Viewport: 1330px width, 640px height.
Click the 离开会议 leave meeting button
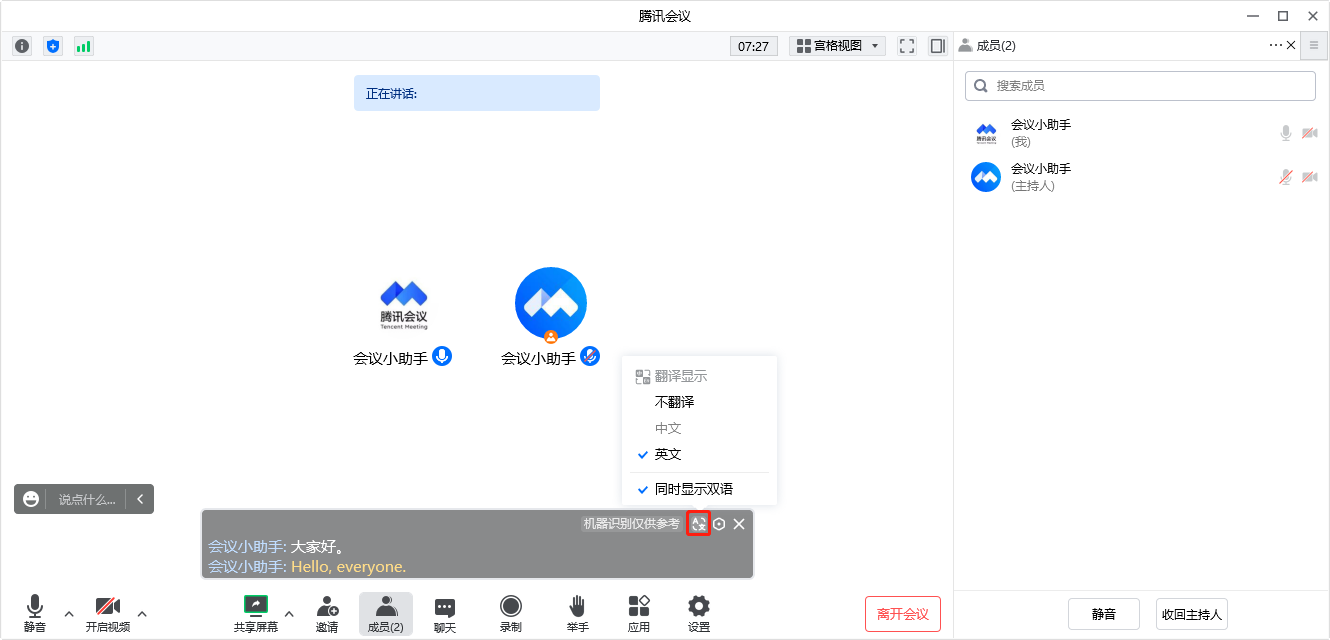902,613
